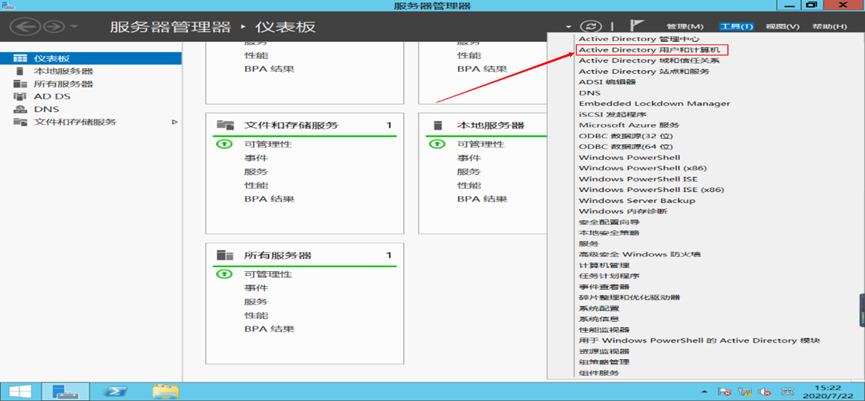Refresh the Server Manager dashboard
865x401 pixels.
[x=590, y=26]
